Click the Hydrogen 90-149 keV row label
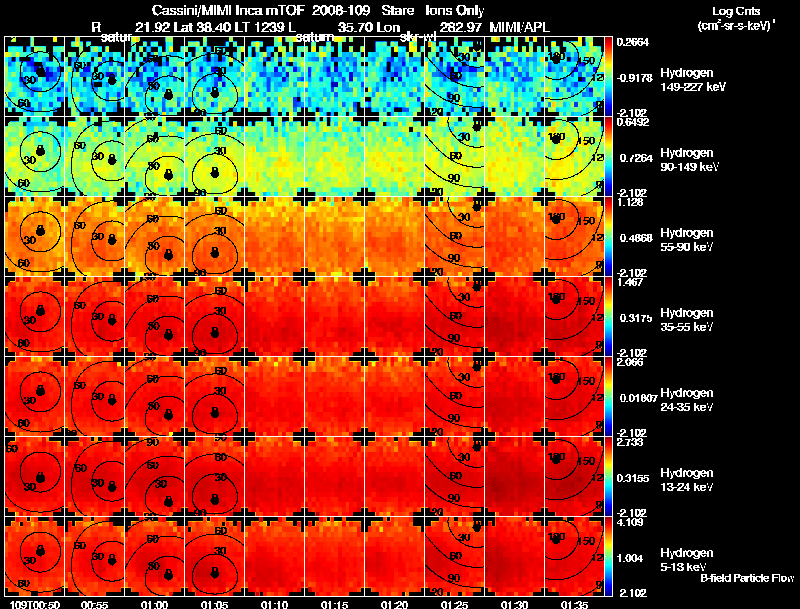The width and height of the screenshot is (800, 609). tap(689, 160)
